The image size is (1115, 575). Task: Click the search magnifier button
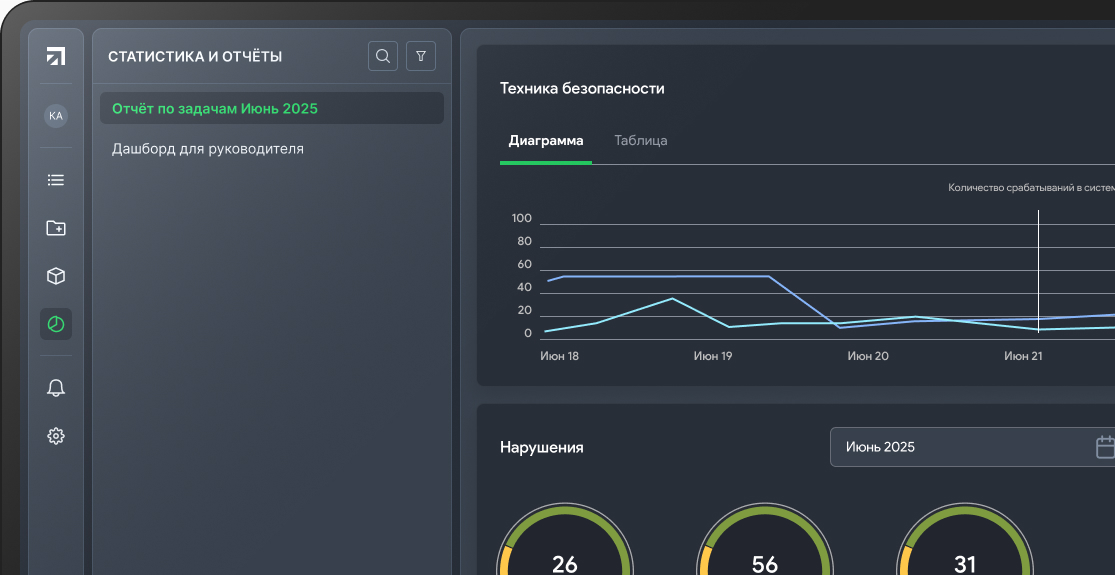(383, 56)
